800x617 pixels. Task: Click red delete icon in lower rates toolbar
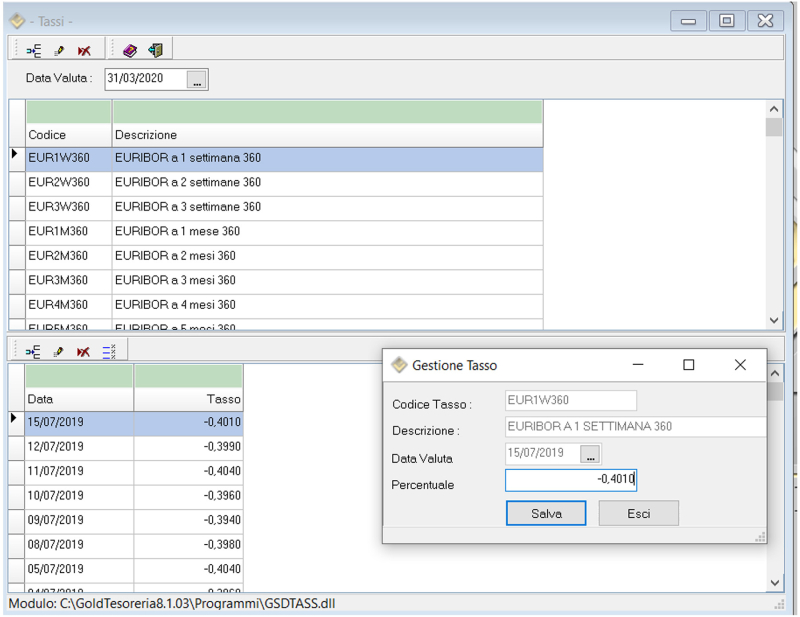click(x=84, y=351)
